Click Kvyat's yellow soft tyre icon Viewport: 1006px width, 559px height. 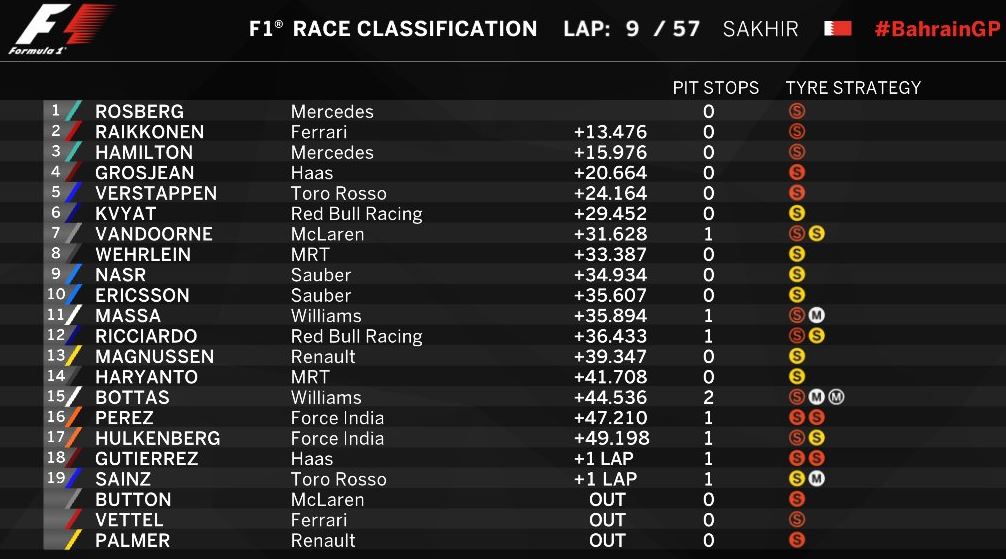[797, 213]
